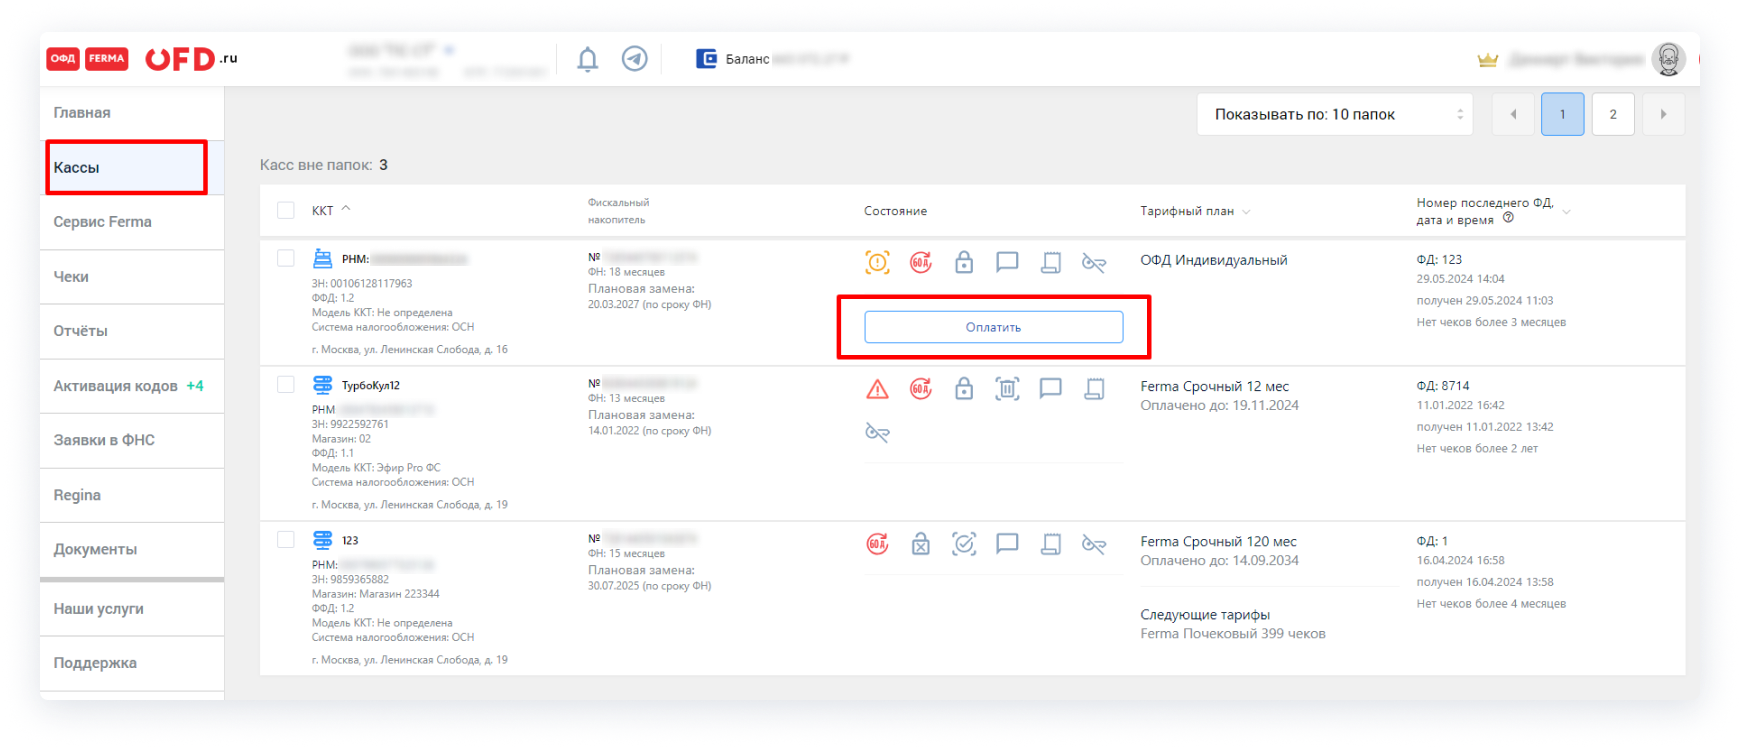Click the 60-day icon in ТурбоКул12 row
This screenshot has height=748, width=1740.
pyautogui.click(x=921, y=388)
